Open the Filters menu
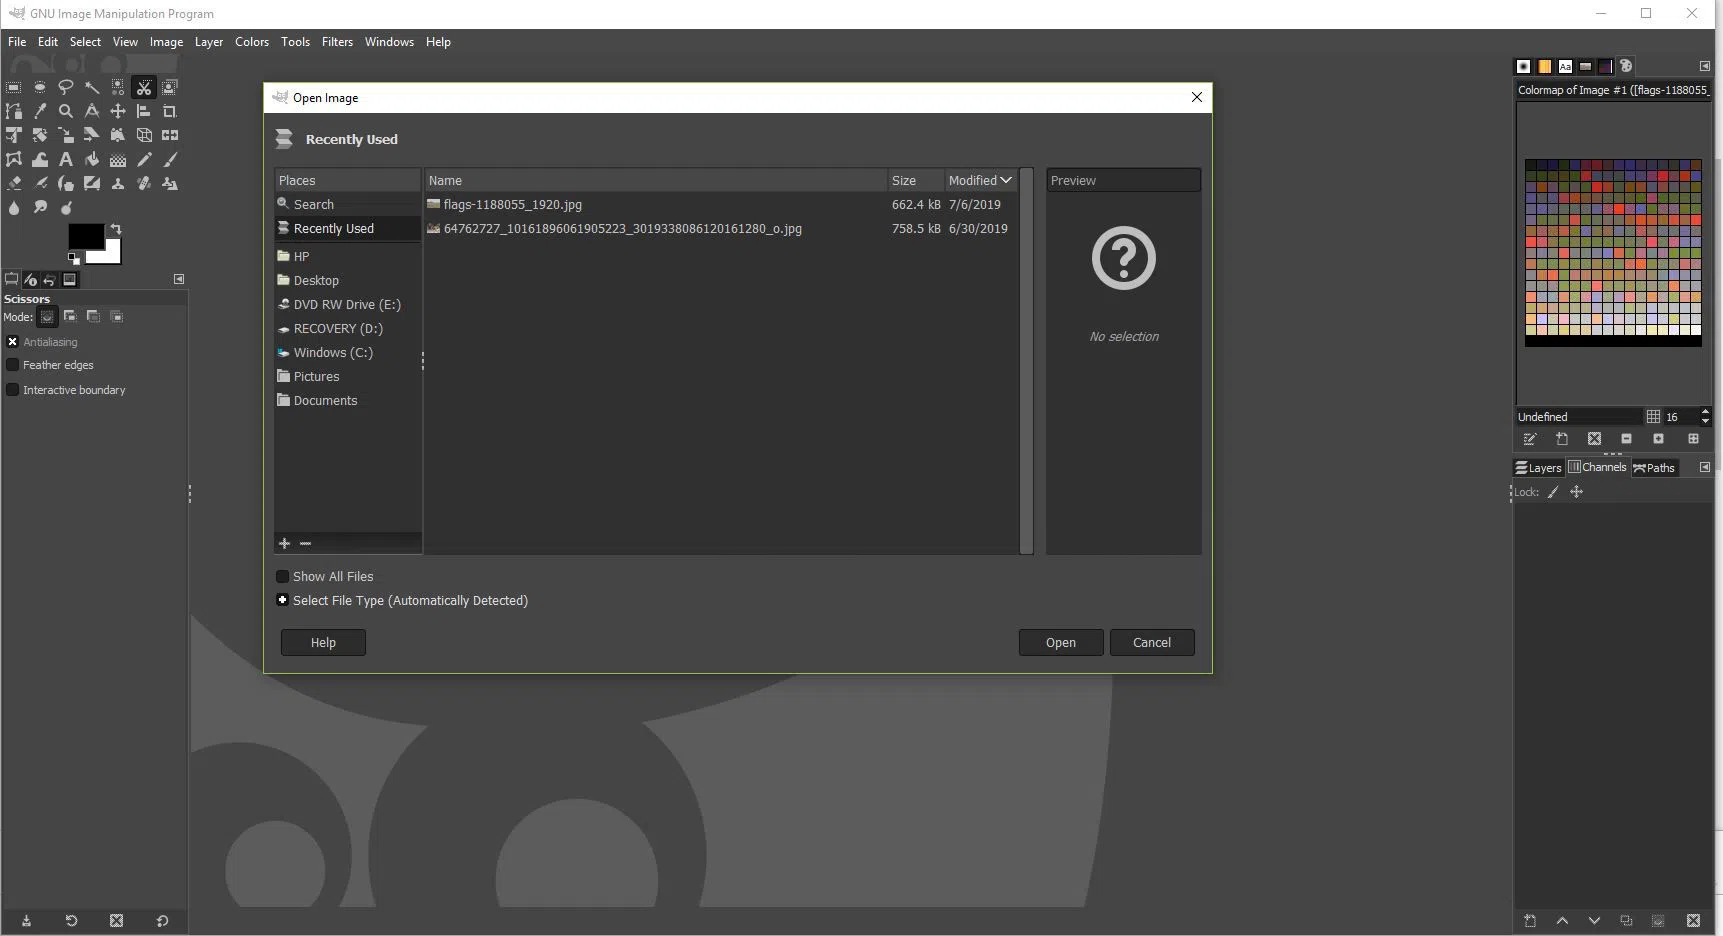Screen dimensions: 1723x936 (x=337, y=42)
